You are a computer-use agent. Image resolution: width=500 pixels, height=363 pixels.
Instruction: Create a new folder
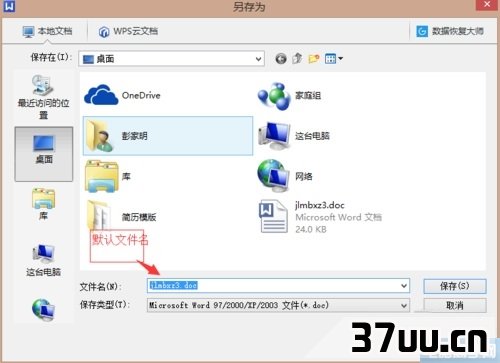pos(314,59)
